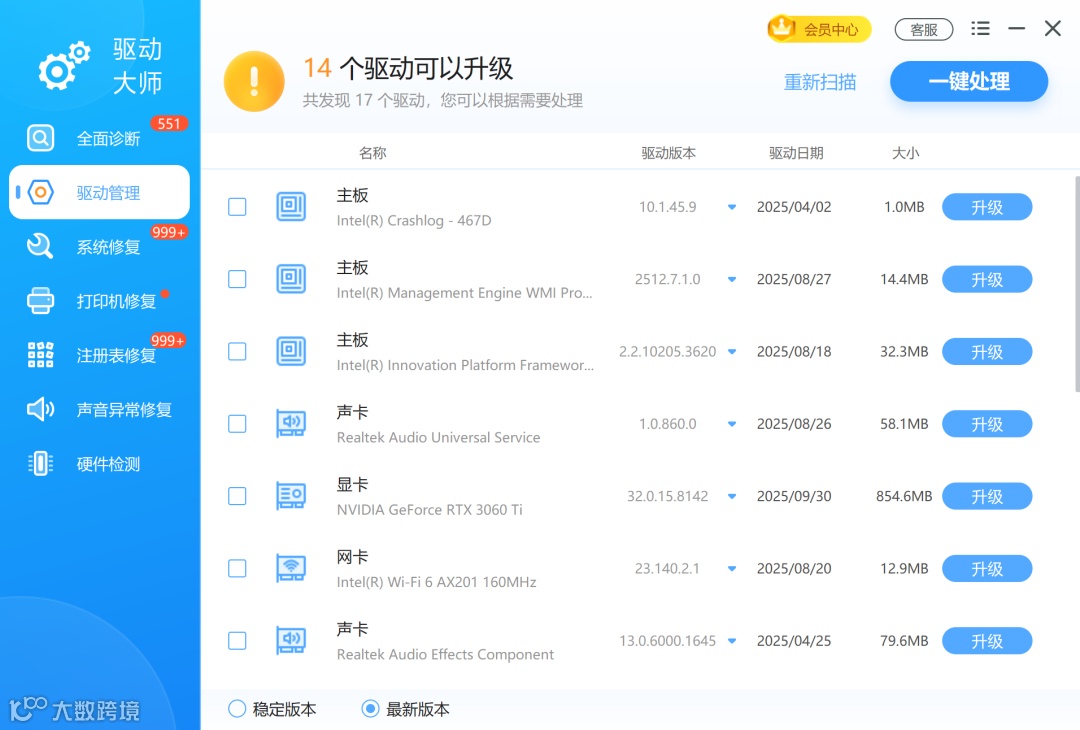1080x730 pixels.
Task: Click the 驱动大师 gear logo icon
Action: (x=64, y=65)
